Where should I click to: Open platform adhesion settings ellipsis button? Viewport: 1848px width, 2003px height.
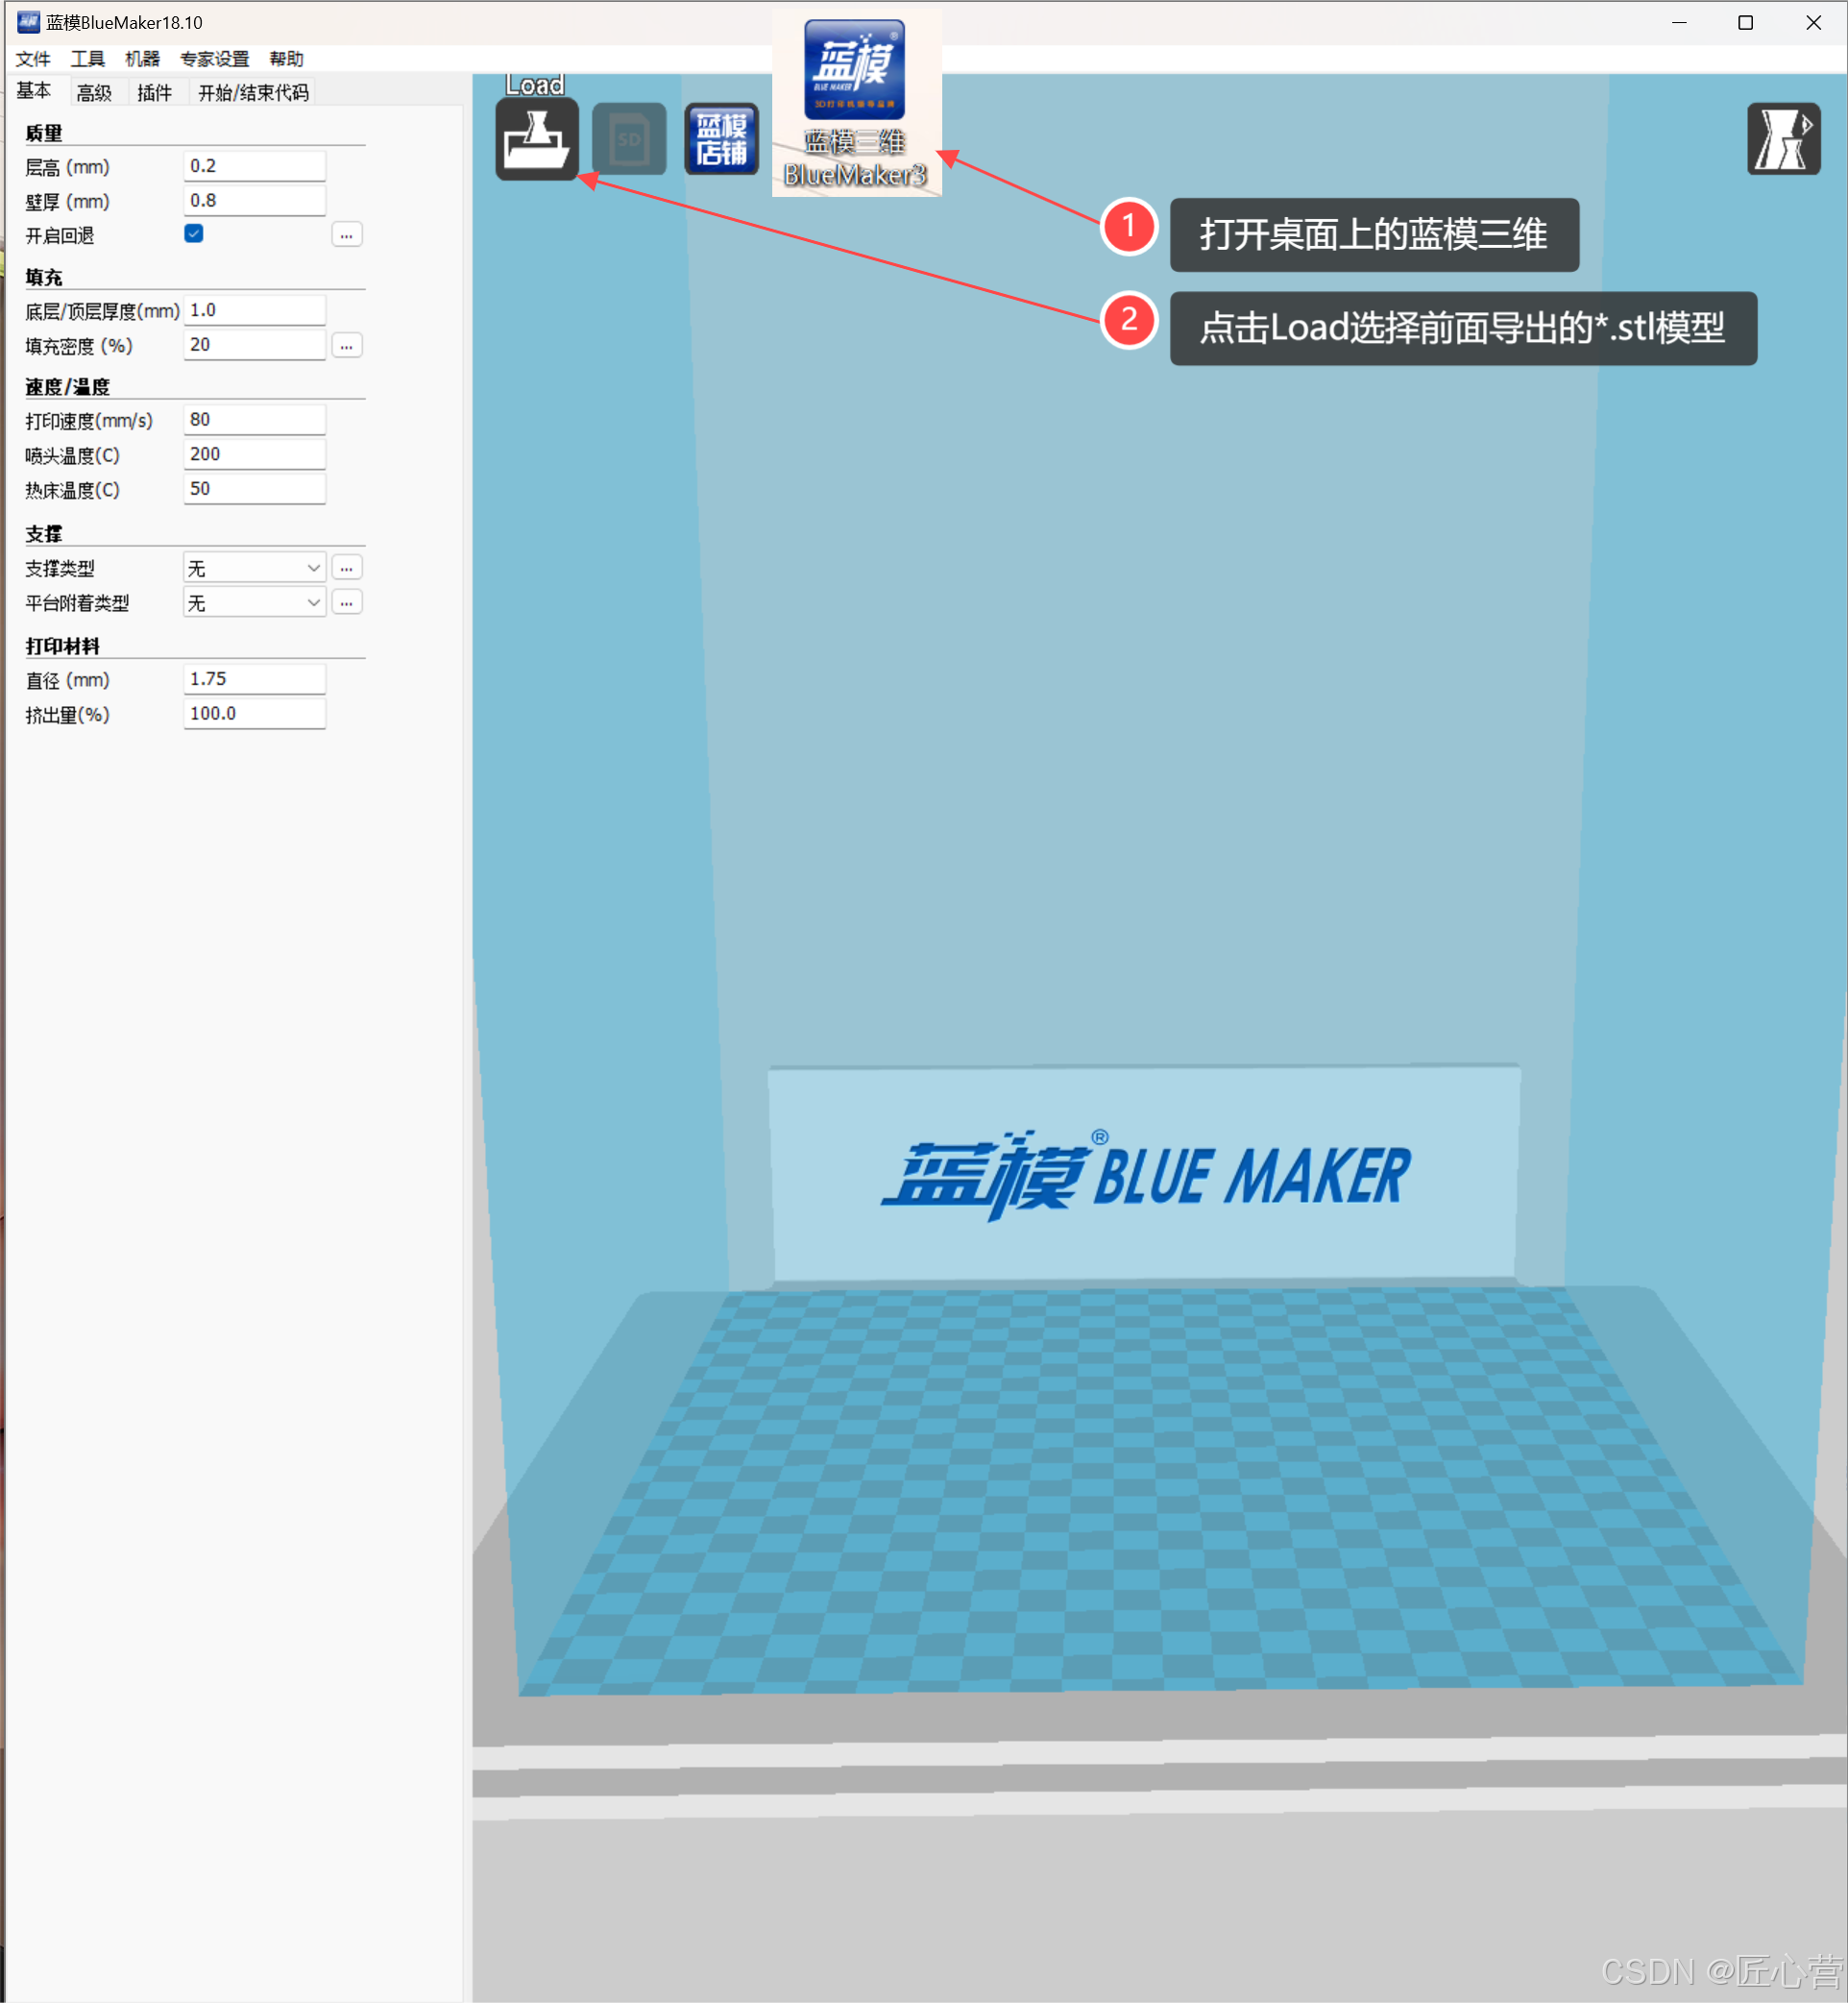pos(346,603)
